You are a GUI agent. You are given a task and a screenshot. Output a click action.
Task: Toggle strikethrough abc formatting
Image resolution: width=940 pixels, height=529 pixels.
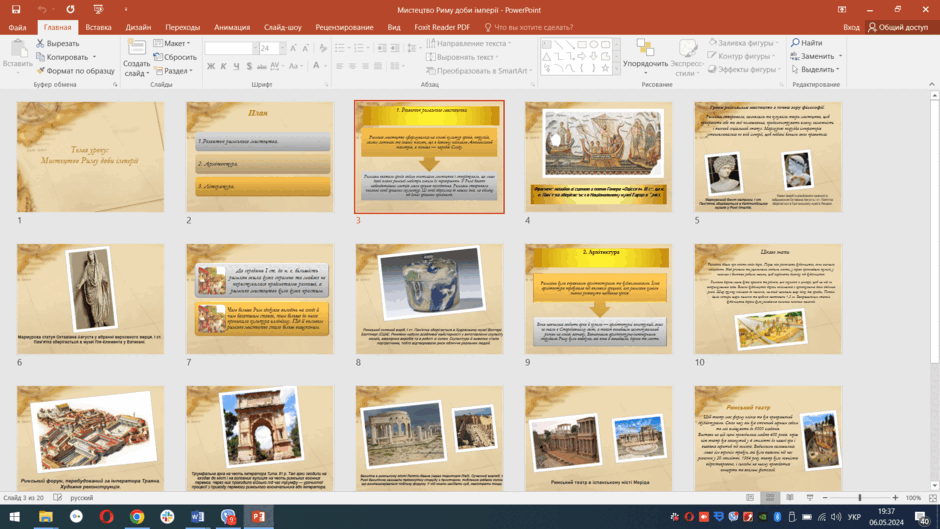point(261,66)
